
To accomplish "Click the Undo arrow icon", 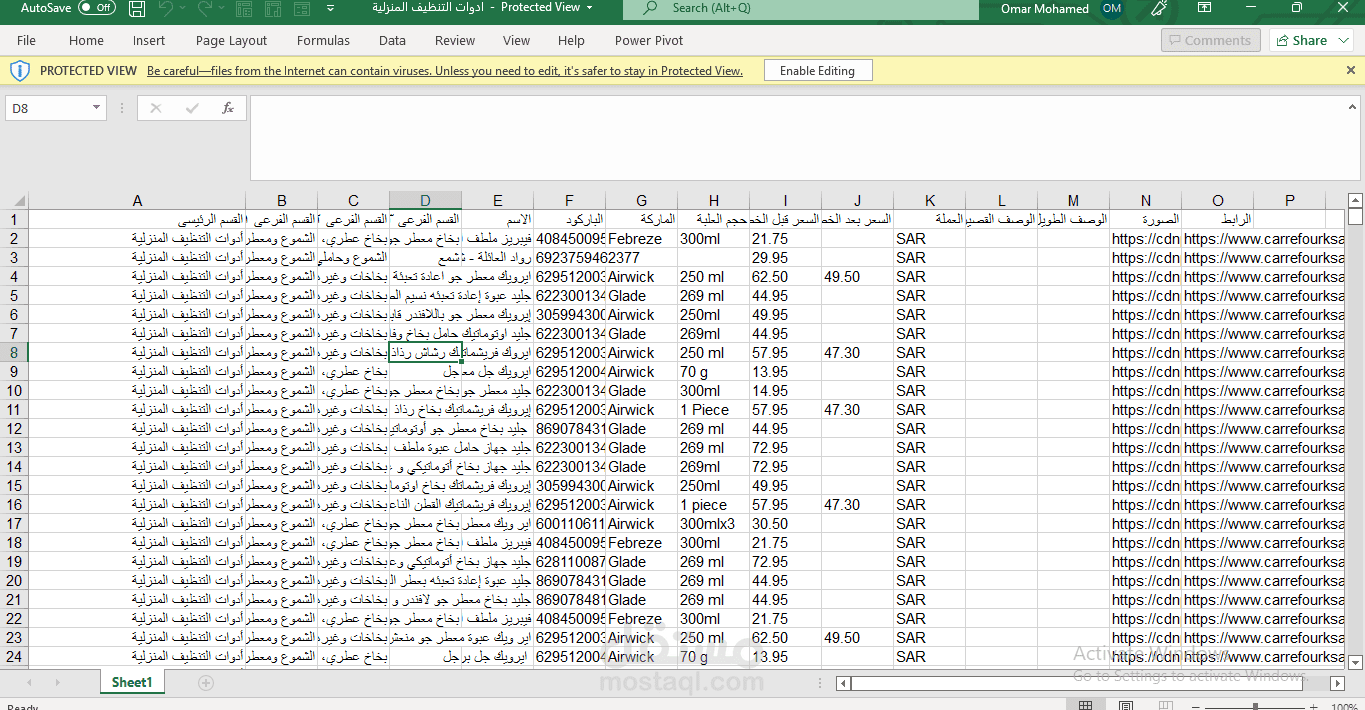I will pos(165,9).
